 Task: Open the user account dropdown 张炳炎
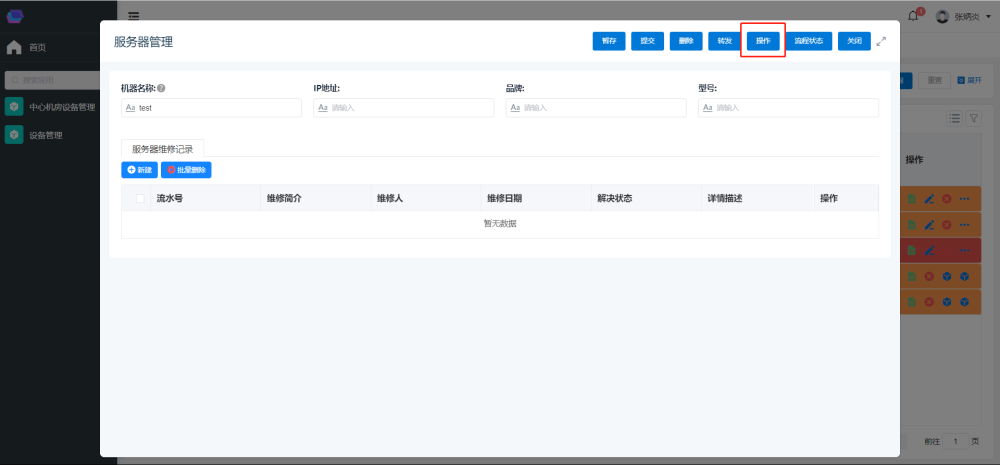(956, 16)
